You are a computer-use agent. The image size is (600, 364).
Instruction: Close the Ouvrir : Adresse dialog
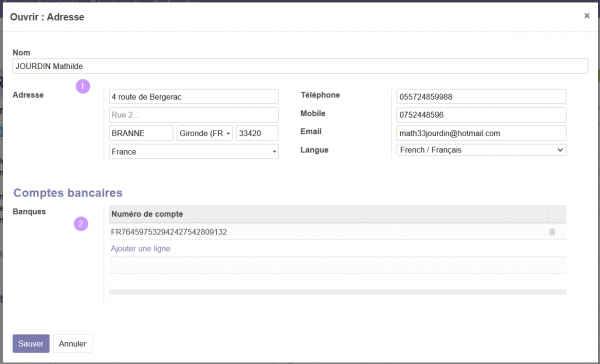coord(587,16)
